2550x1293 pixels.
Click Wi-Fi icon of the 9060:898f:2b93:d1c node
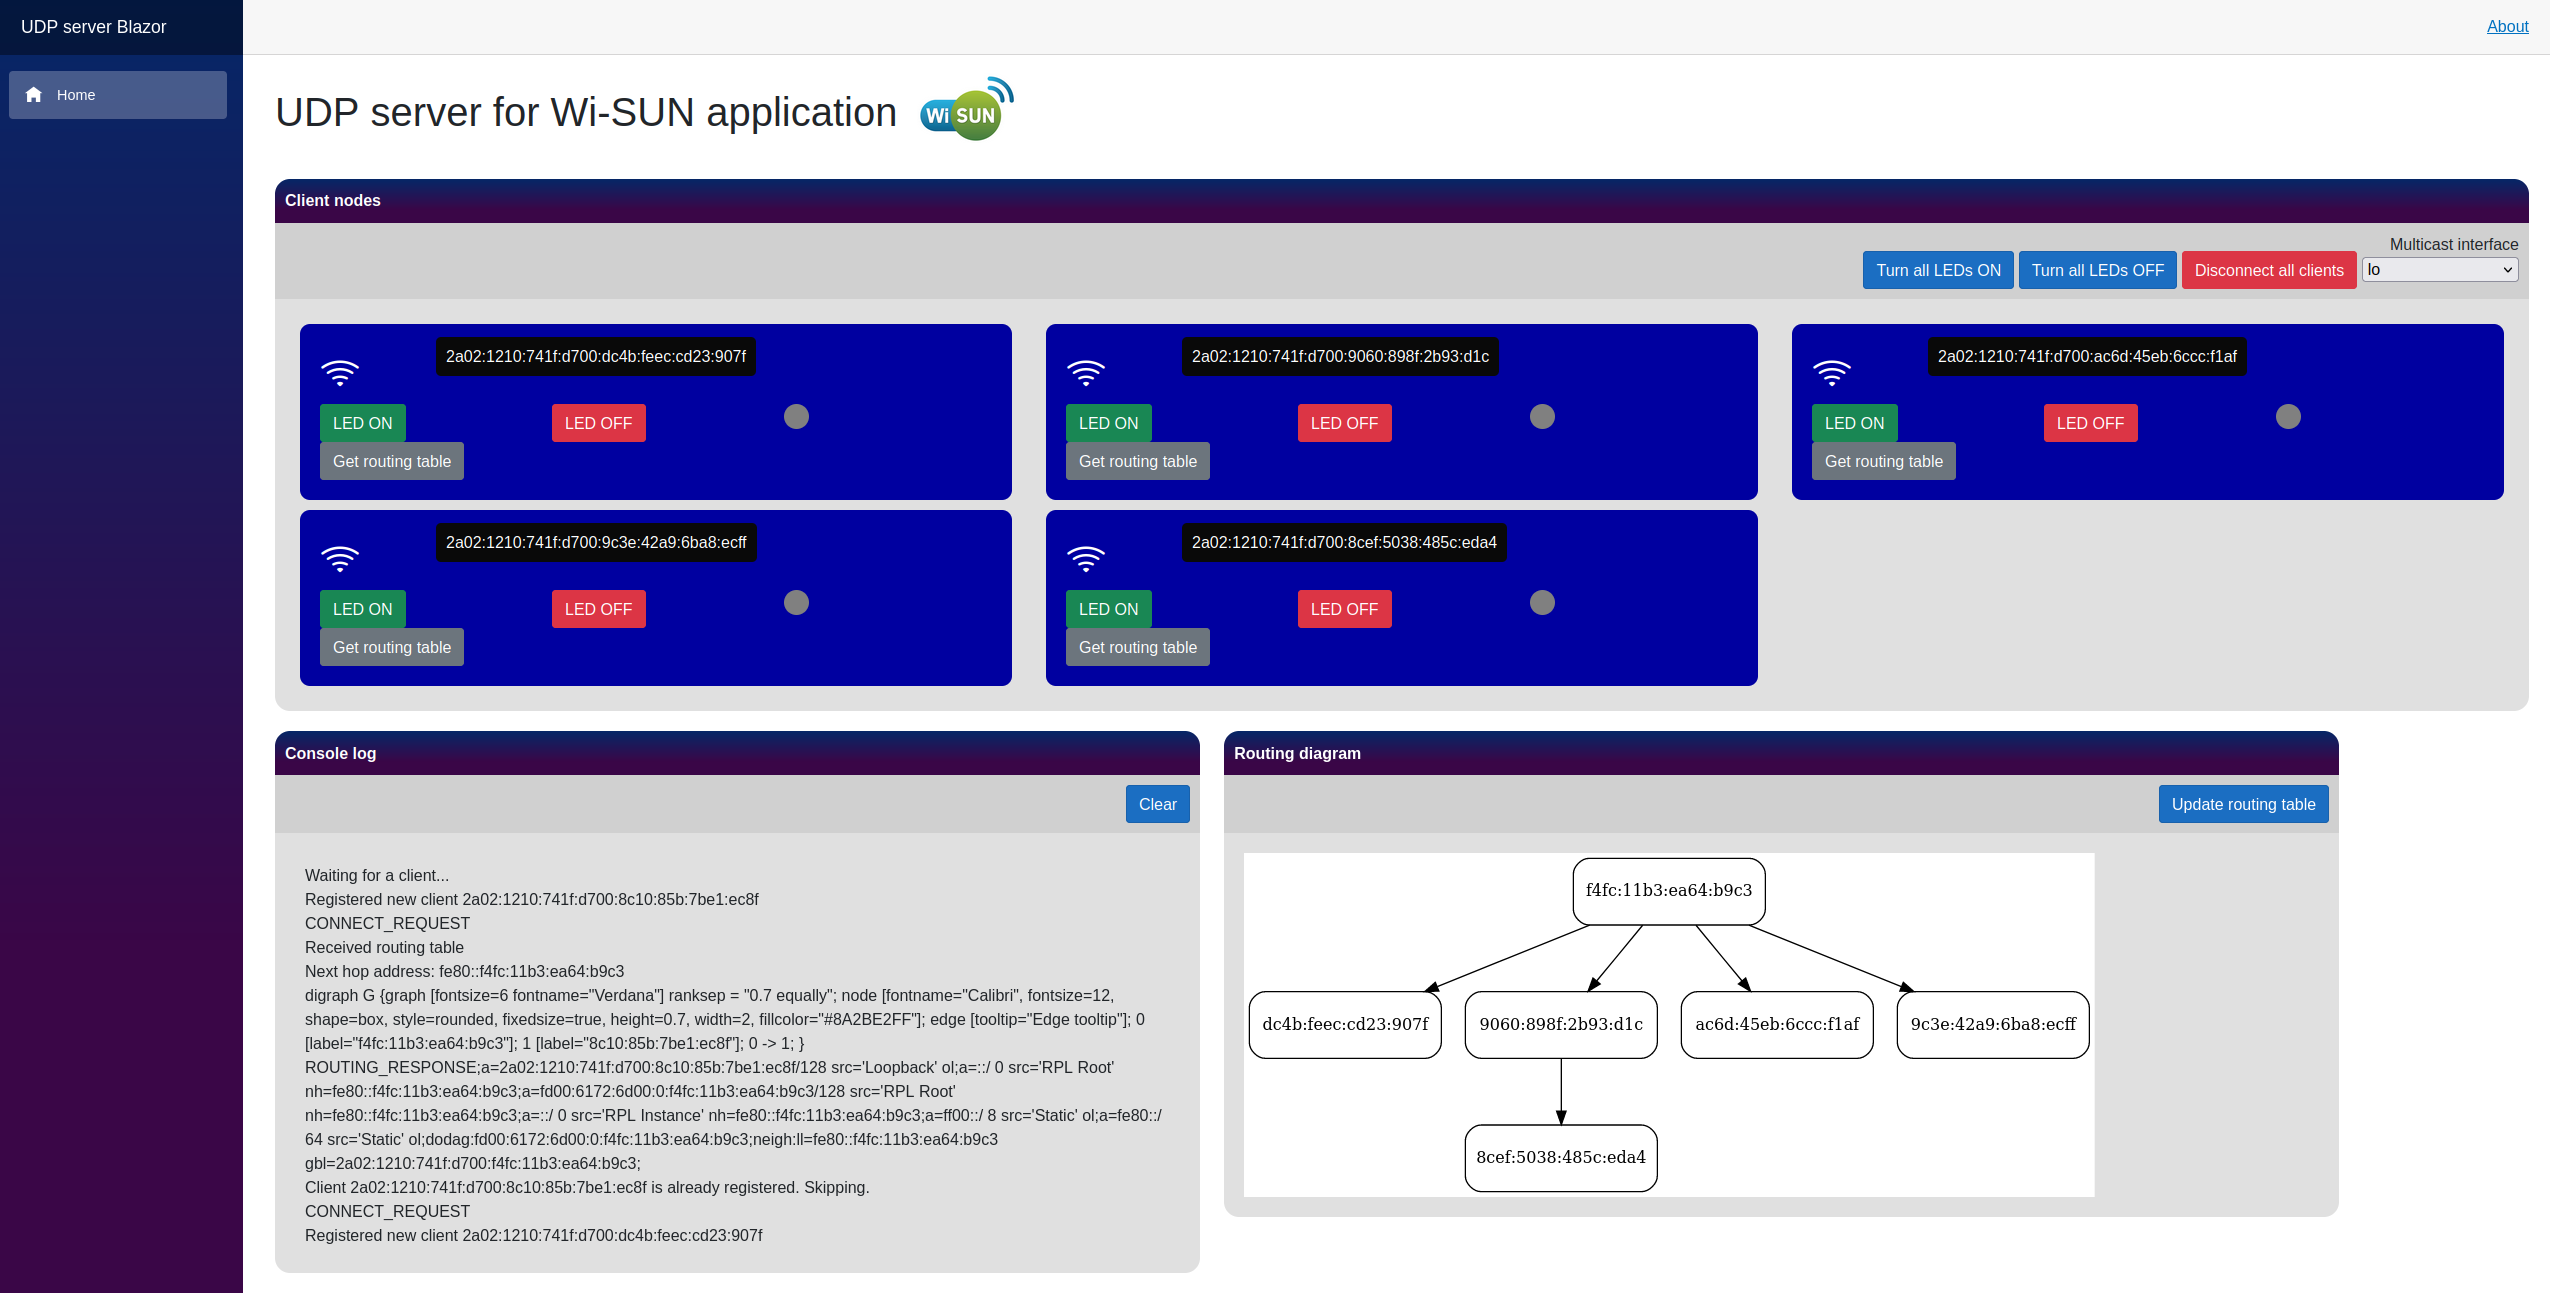pos(1086,373)
